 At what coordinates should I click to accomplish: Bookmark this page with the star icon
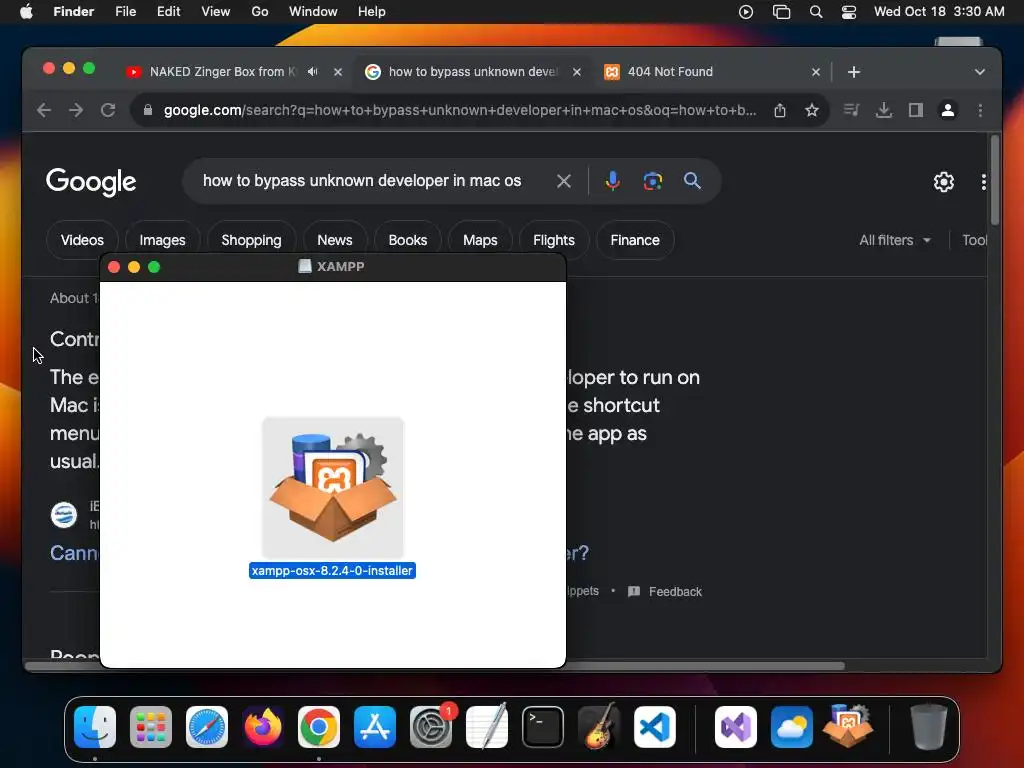(812, 110)
